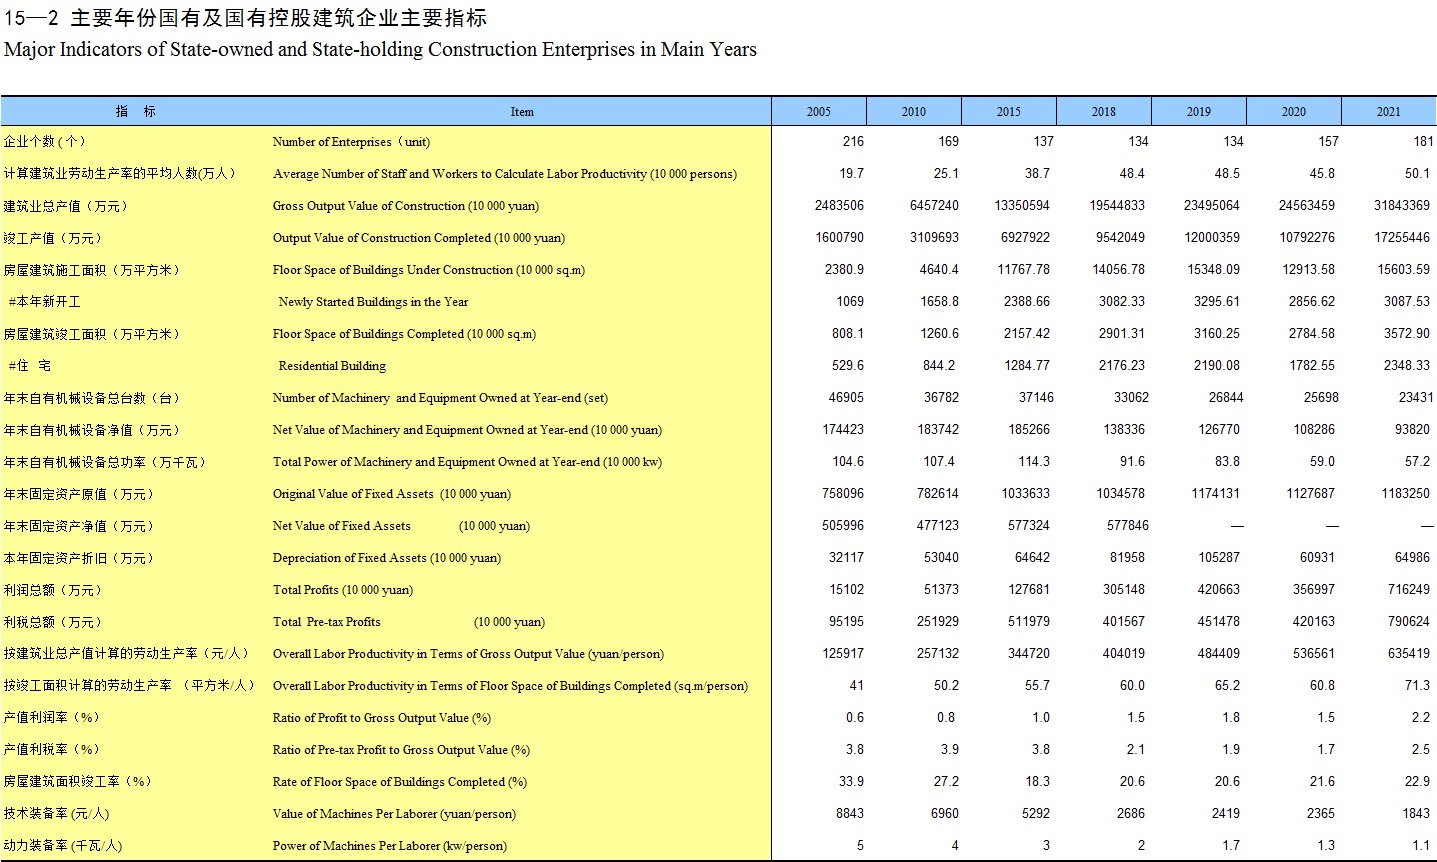Select 'Net Value of Fixed Assets' label

(401, 526)
